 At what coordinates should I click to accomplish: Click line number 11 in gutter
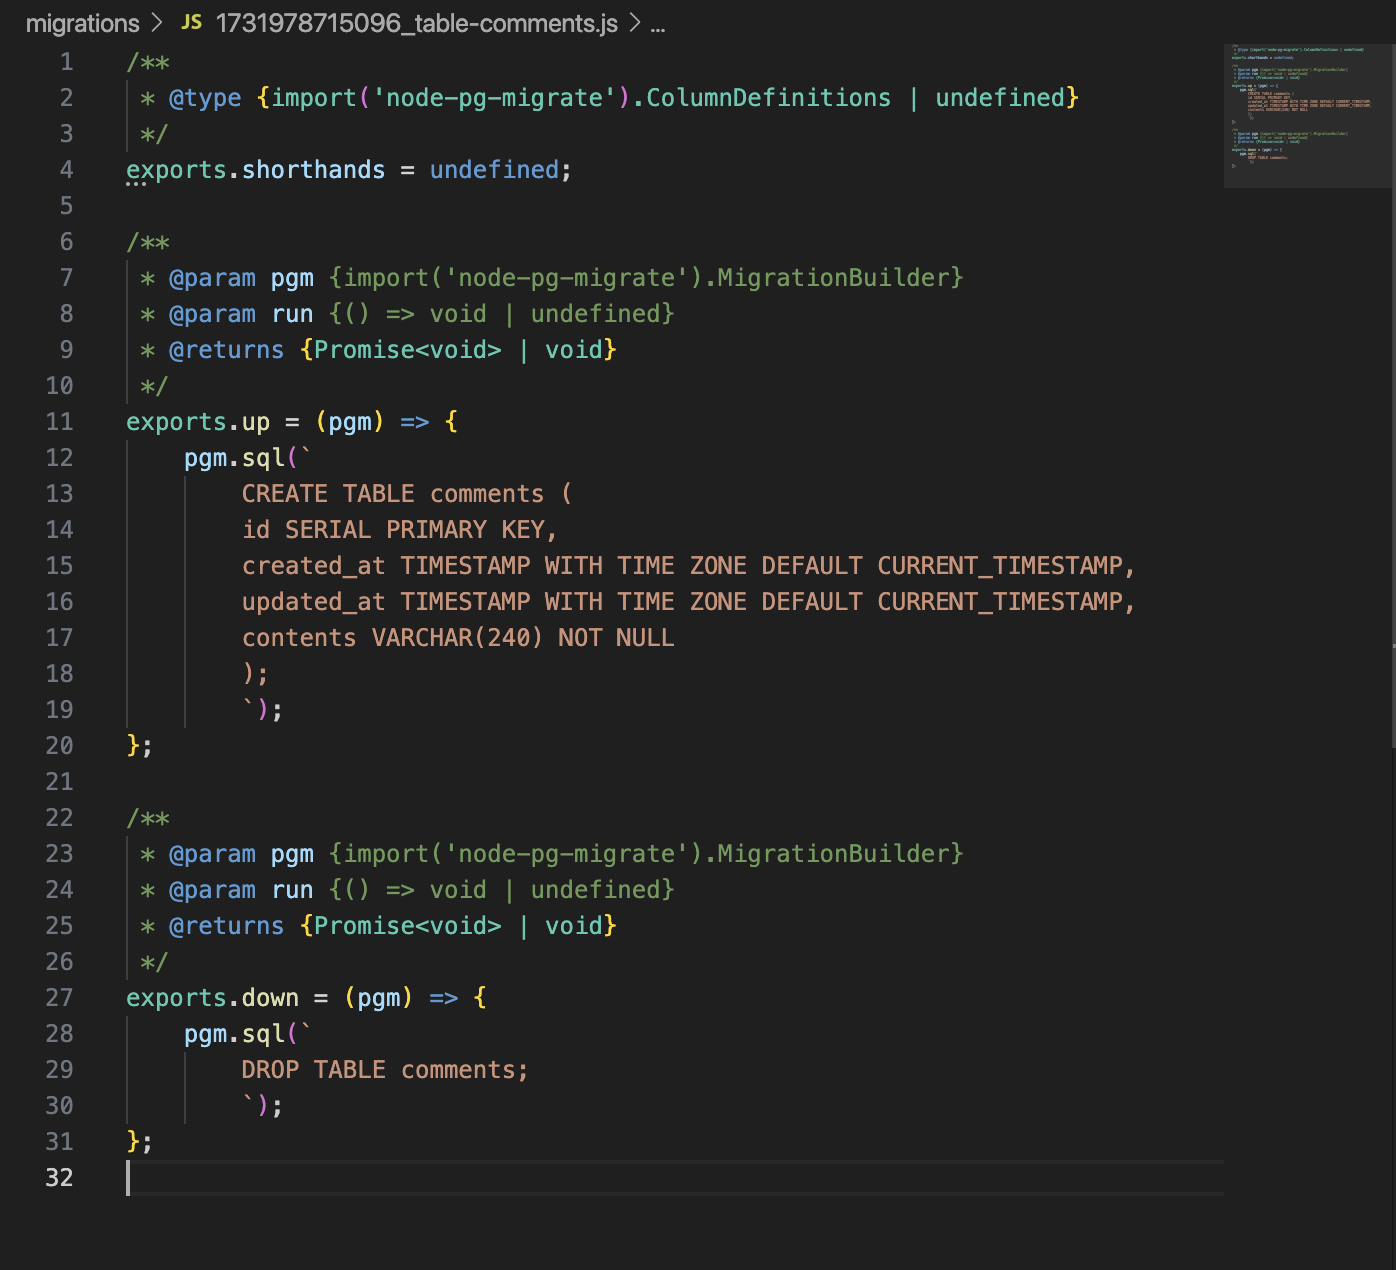tap(60, 422)
